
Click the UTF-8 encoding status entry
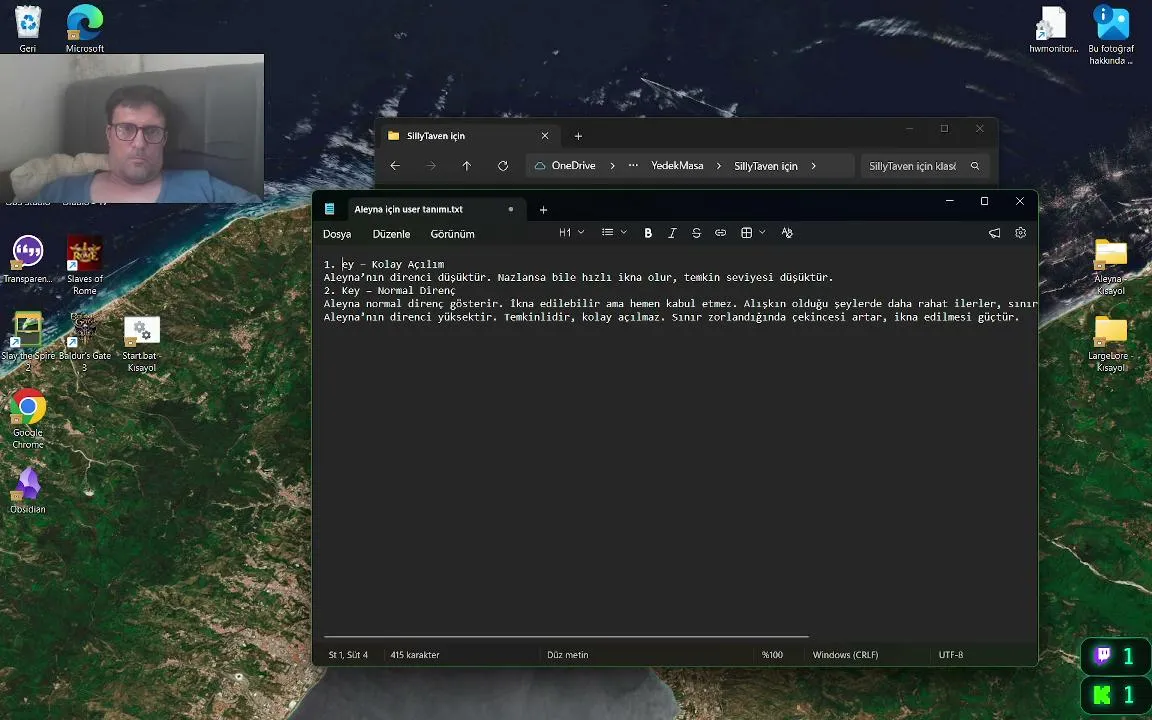[951, 655]
